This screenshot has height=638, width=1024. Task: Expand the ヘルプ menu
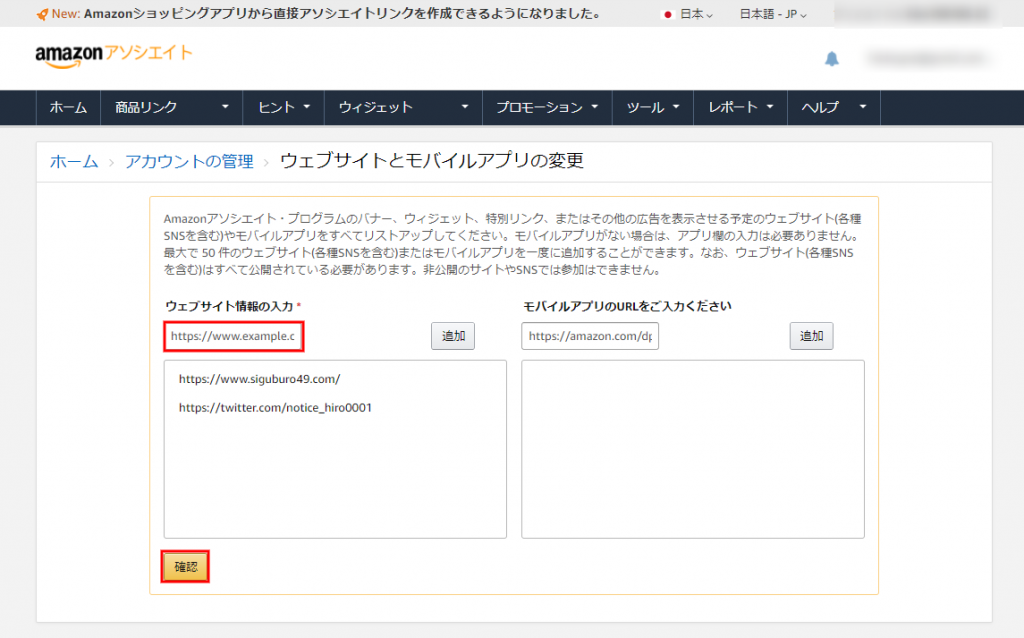(834, 107)
